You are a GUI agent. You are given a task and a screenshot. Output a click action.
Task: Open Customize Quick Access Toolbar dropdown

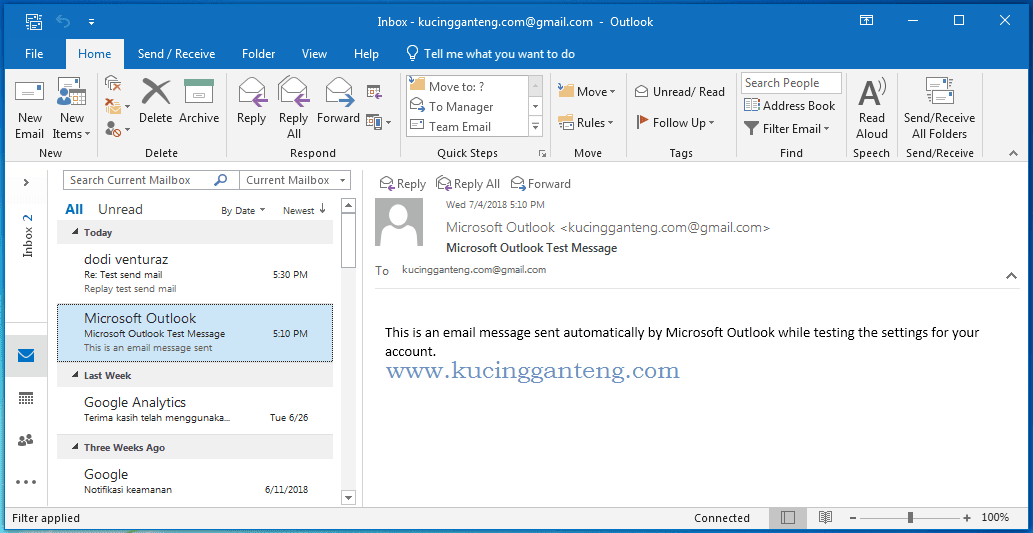(92, 21)
